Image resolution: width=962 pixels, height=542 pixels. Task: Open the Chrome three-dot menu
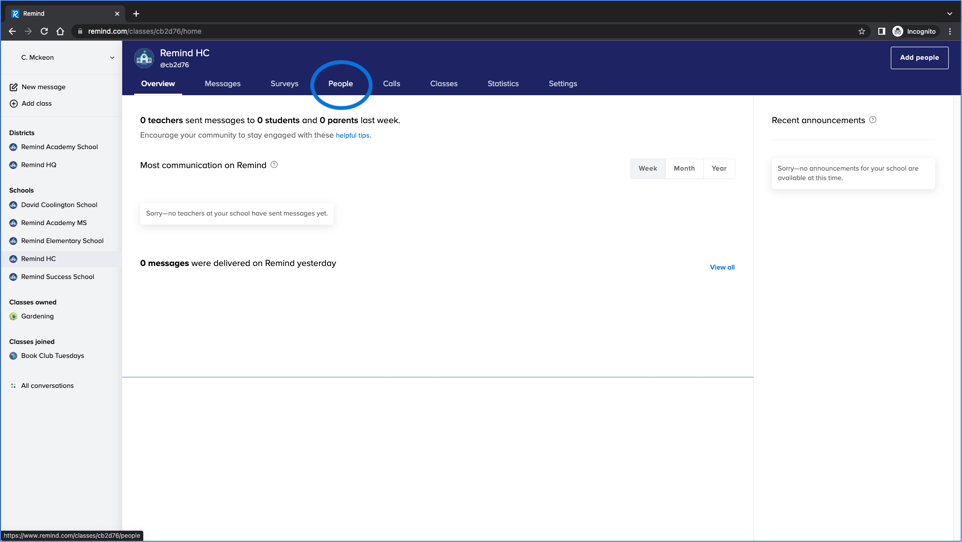point(950,31)
